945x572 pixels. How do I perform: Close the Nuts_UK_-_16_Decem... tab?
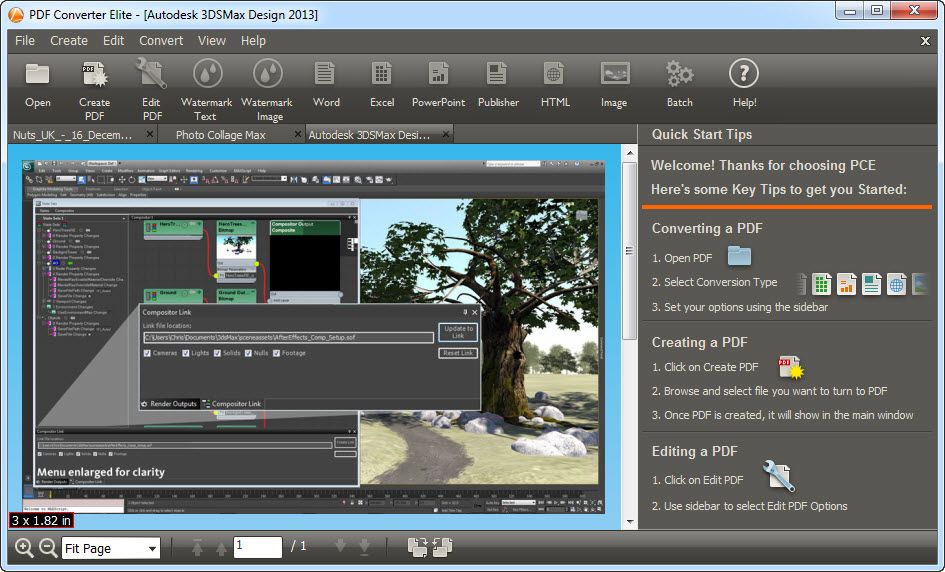click(149, 134)
